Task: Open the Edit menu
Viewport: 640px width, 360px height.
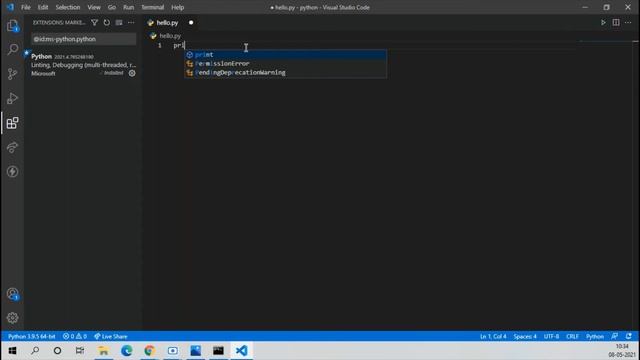Action: coord(43,7)
